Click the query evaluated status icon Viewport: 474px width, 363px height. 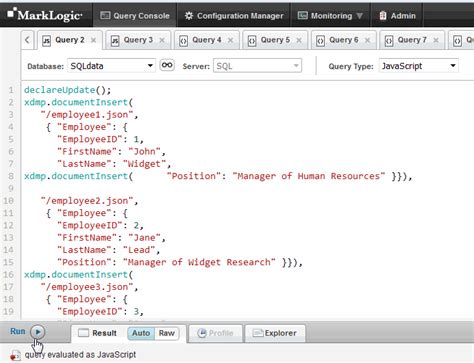pyautogui.click(x=15, y=355)
